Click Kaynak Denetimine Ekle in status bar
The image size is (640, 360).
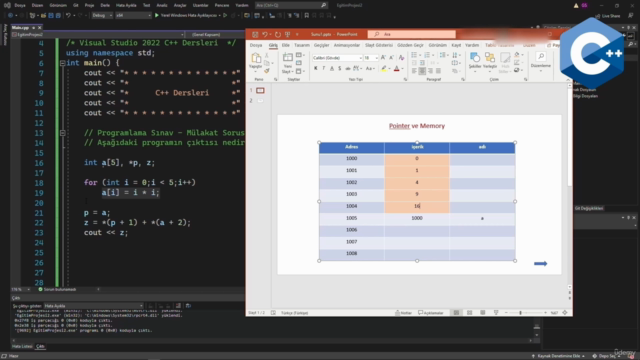[558, 356]
